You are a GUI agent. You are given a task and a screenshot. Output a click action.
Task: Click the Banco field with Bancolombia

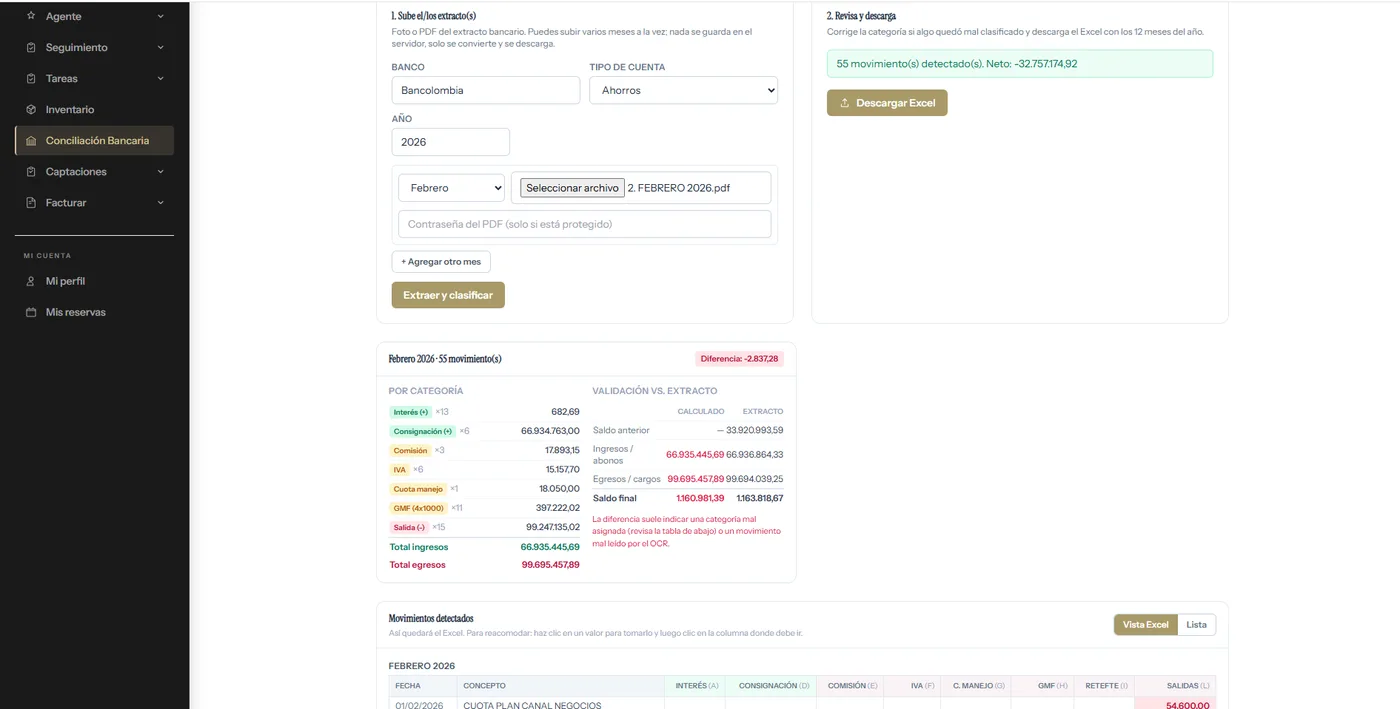[x=485, y=90]
